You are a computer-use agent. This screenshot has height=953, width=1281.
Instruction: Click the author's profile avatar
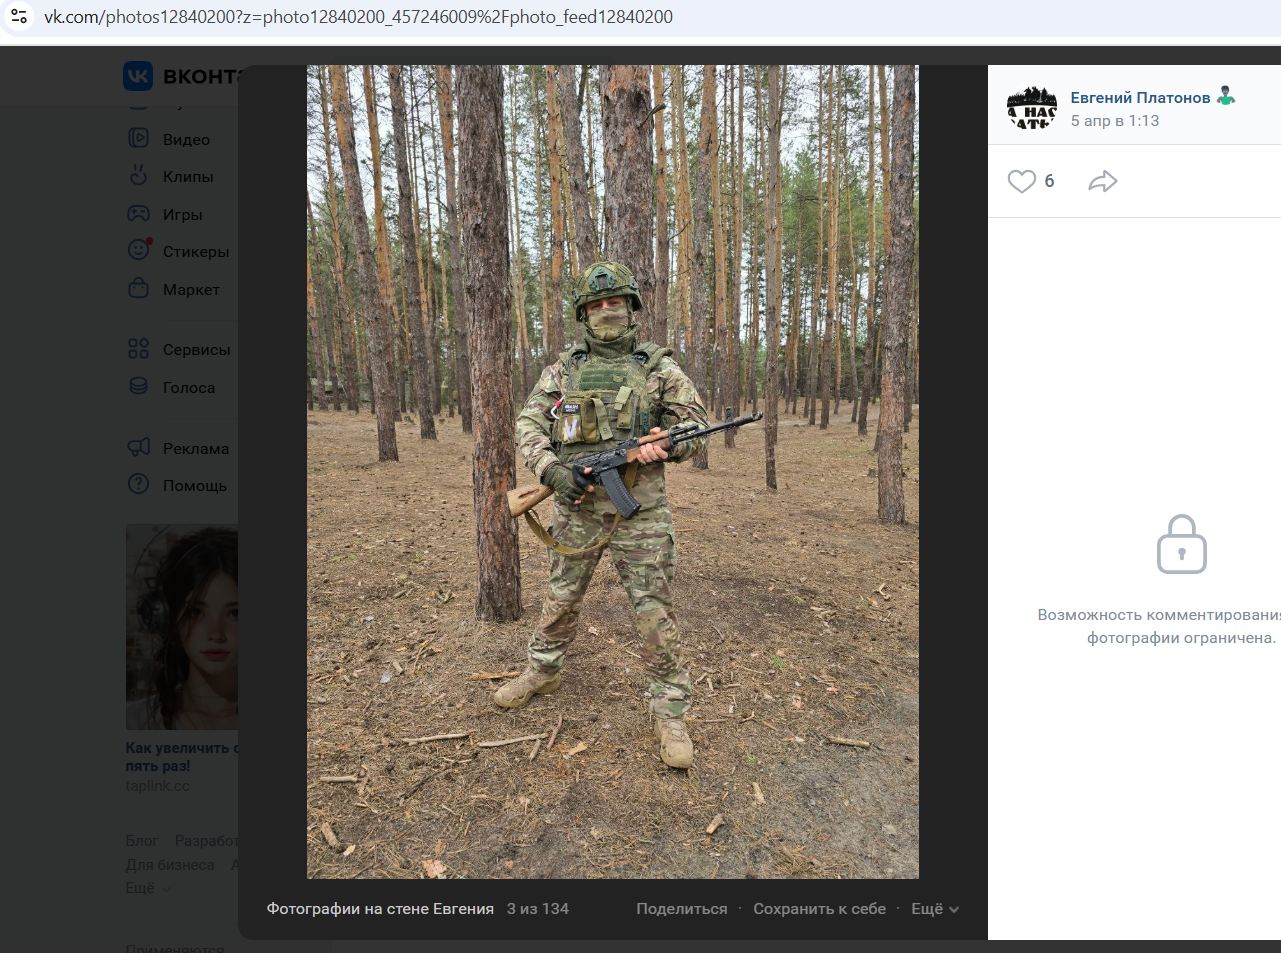coord(1031,108)
